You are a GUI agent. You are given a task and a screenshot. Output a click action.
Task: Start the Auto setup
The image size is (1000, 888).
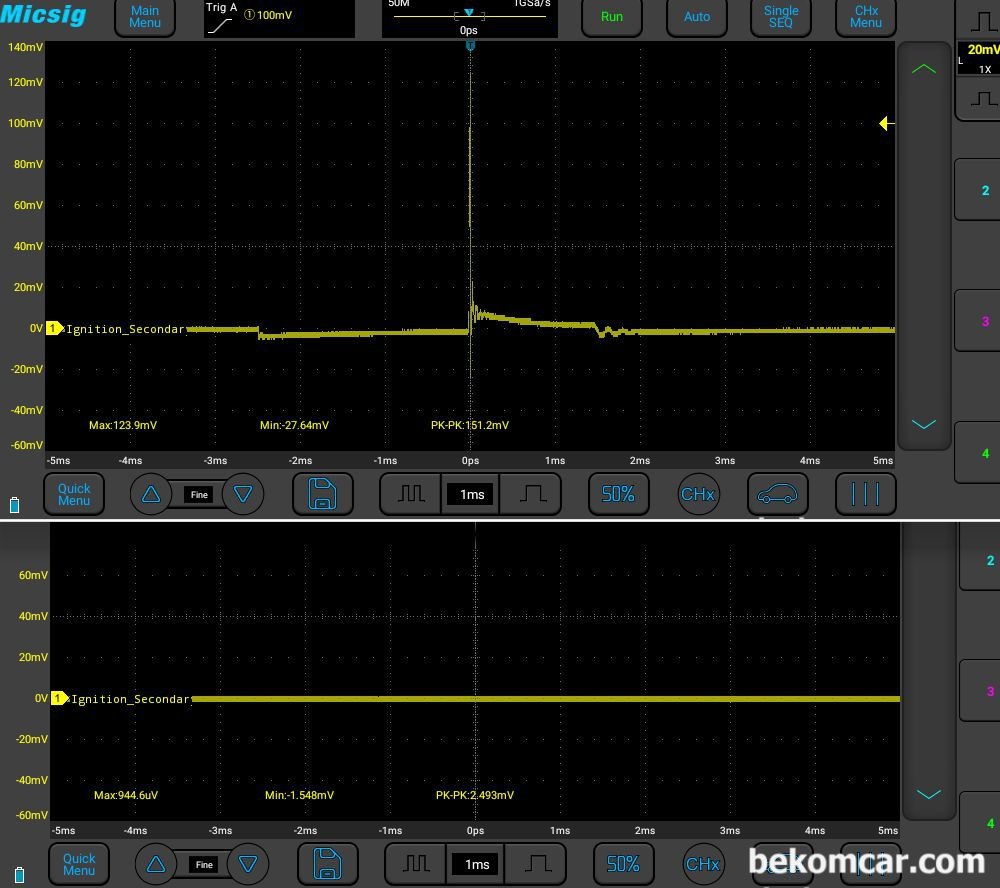696,17
